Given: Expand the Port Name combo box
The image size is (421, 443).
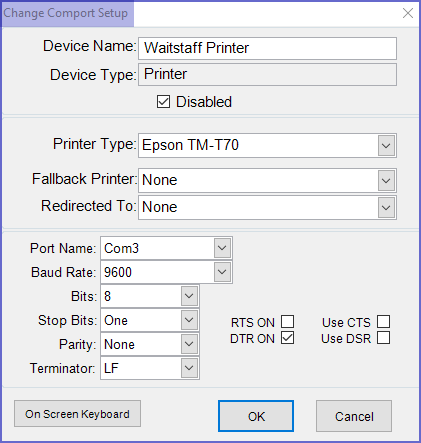Looking at the screenshot, I should tap(222, 248).
